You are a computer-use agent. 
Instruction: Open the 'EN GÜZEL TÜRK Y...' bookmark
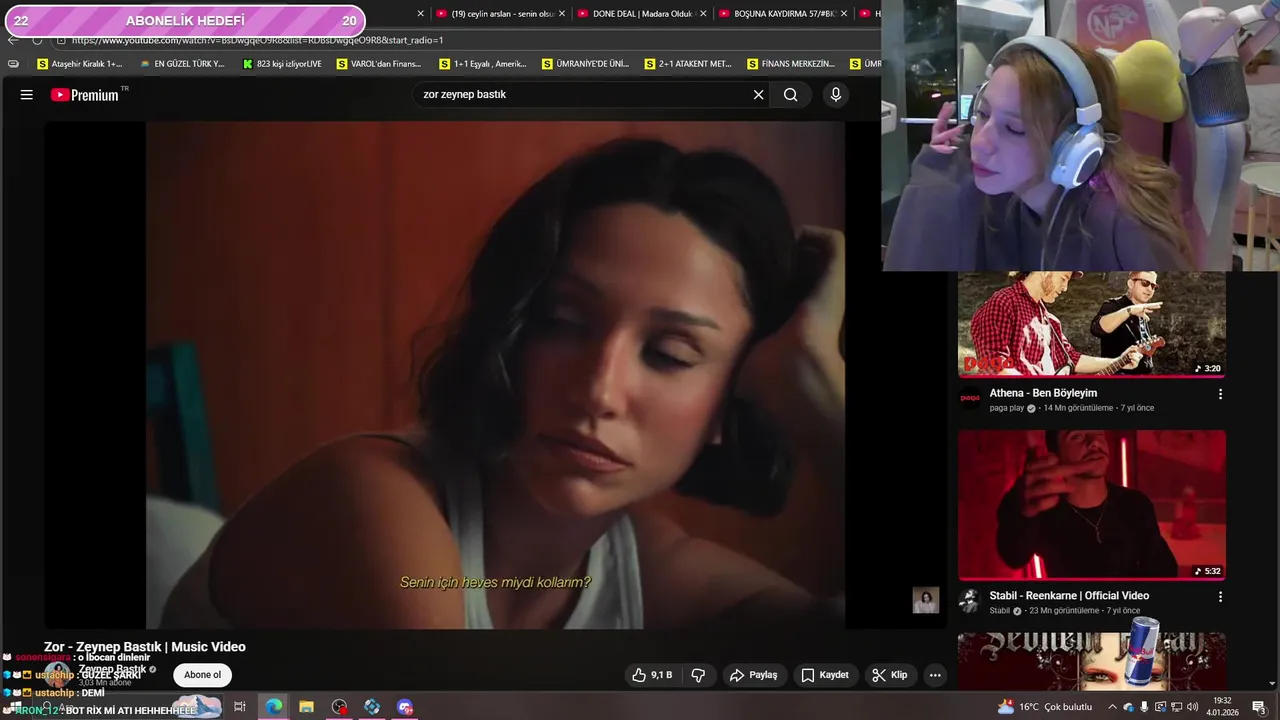point(182,64)
